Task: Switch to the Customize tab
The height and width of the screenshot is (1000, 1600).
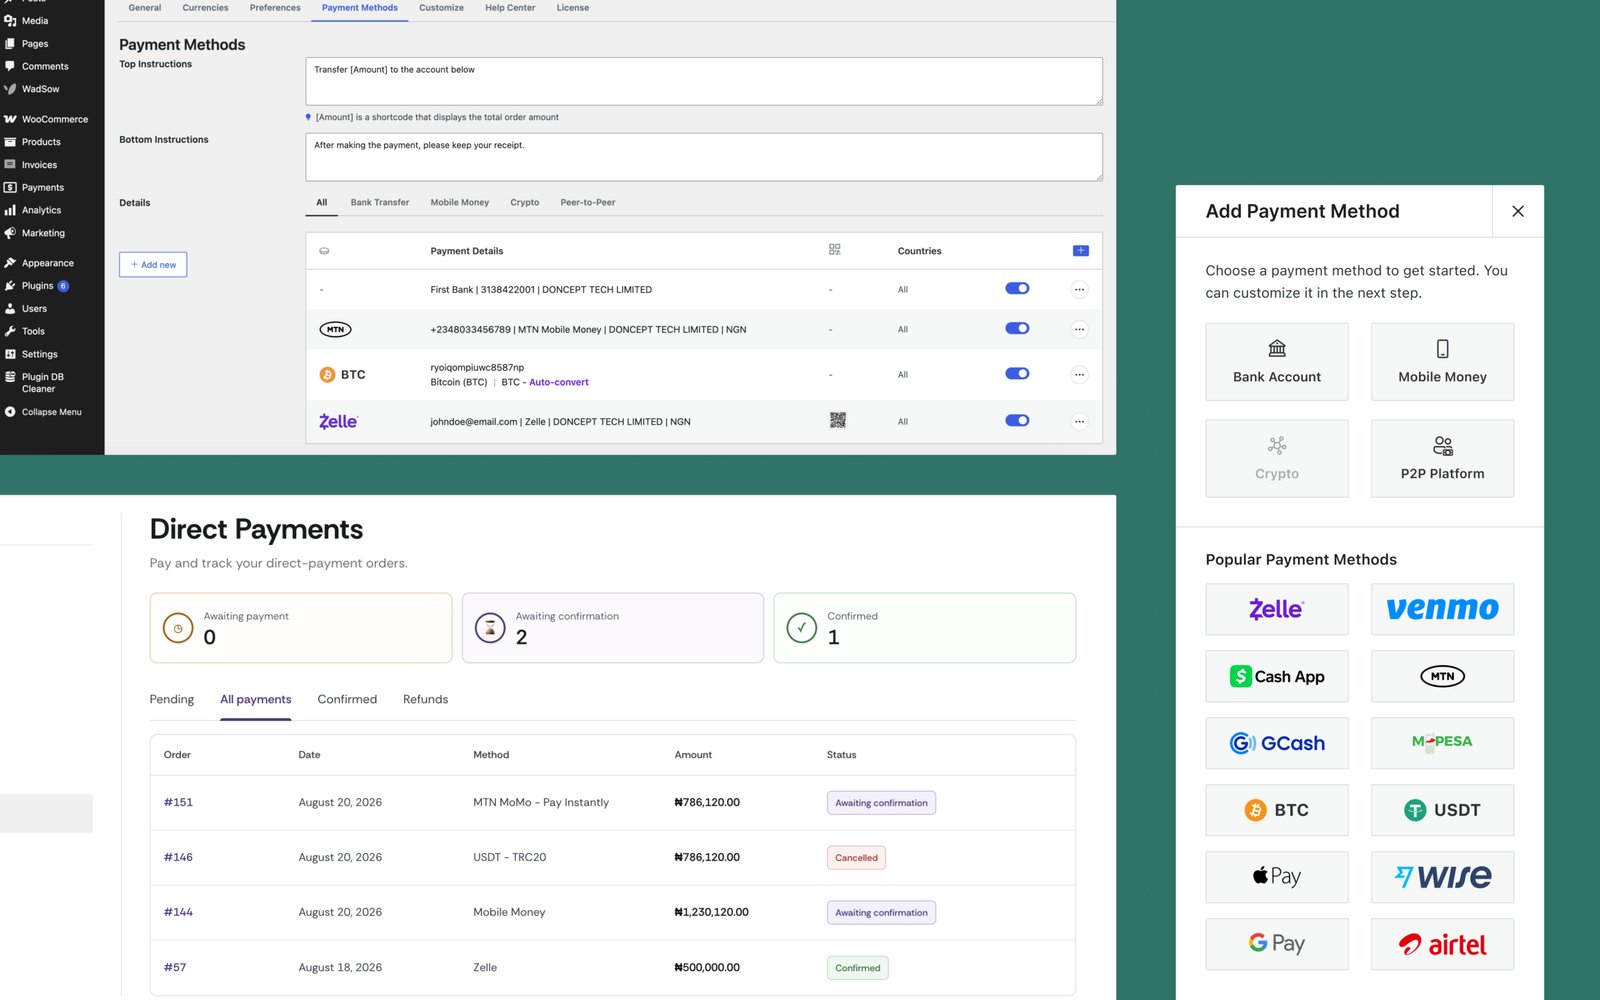Action: 441,8
